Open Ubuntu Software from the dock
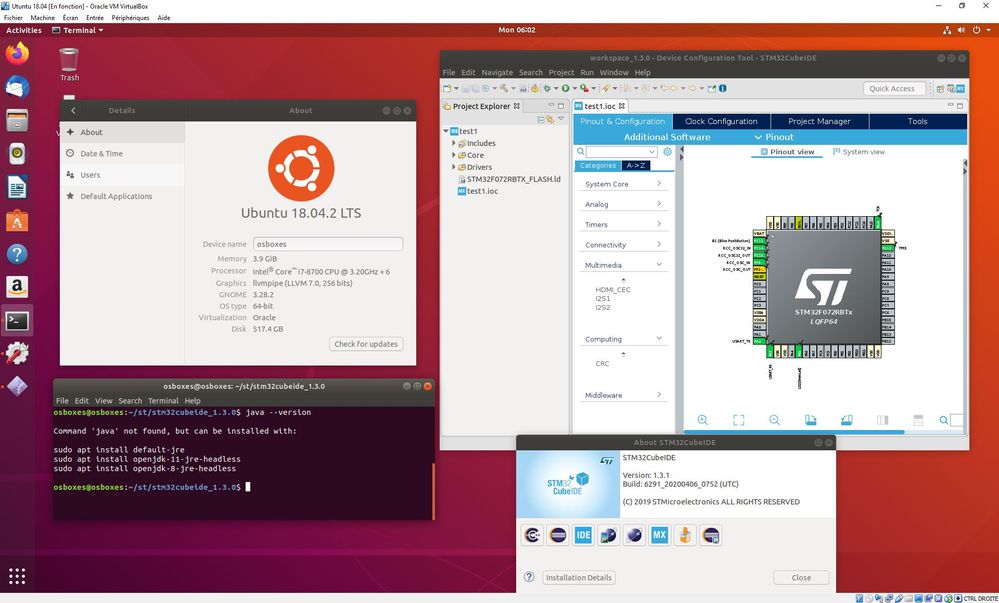This screenshot has width=999, height=603. coord(17,221)
